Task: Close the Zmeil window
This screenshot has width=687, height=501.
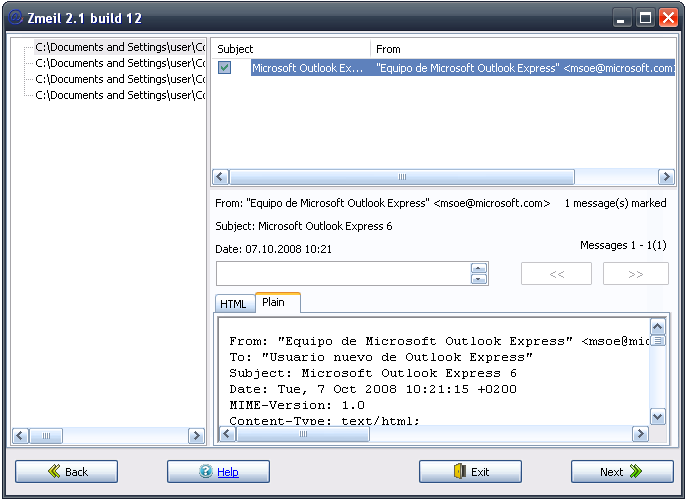Action: point(669,18)
